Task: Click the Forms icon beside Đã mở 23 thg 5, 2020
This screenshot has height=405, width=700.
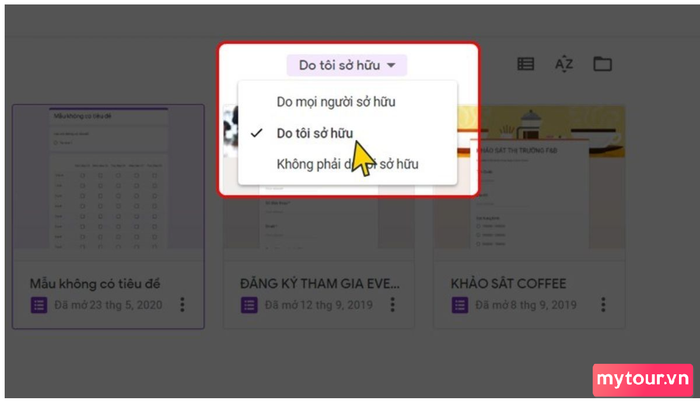Action: (x=39, y=305)
